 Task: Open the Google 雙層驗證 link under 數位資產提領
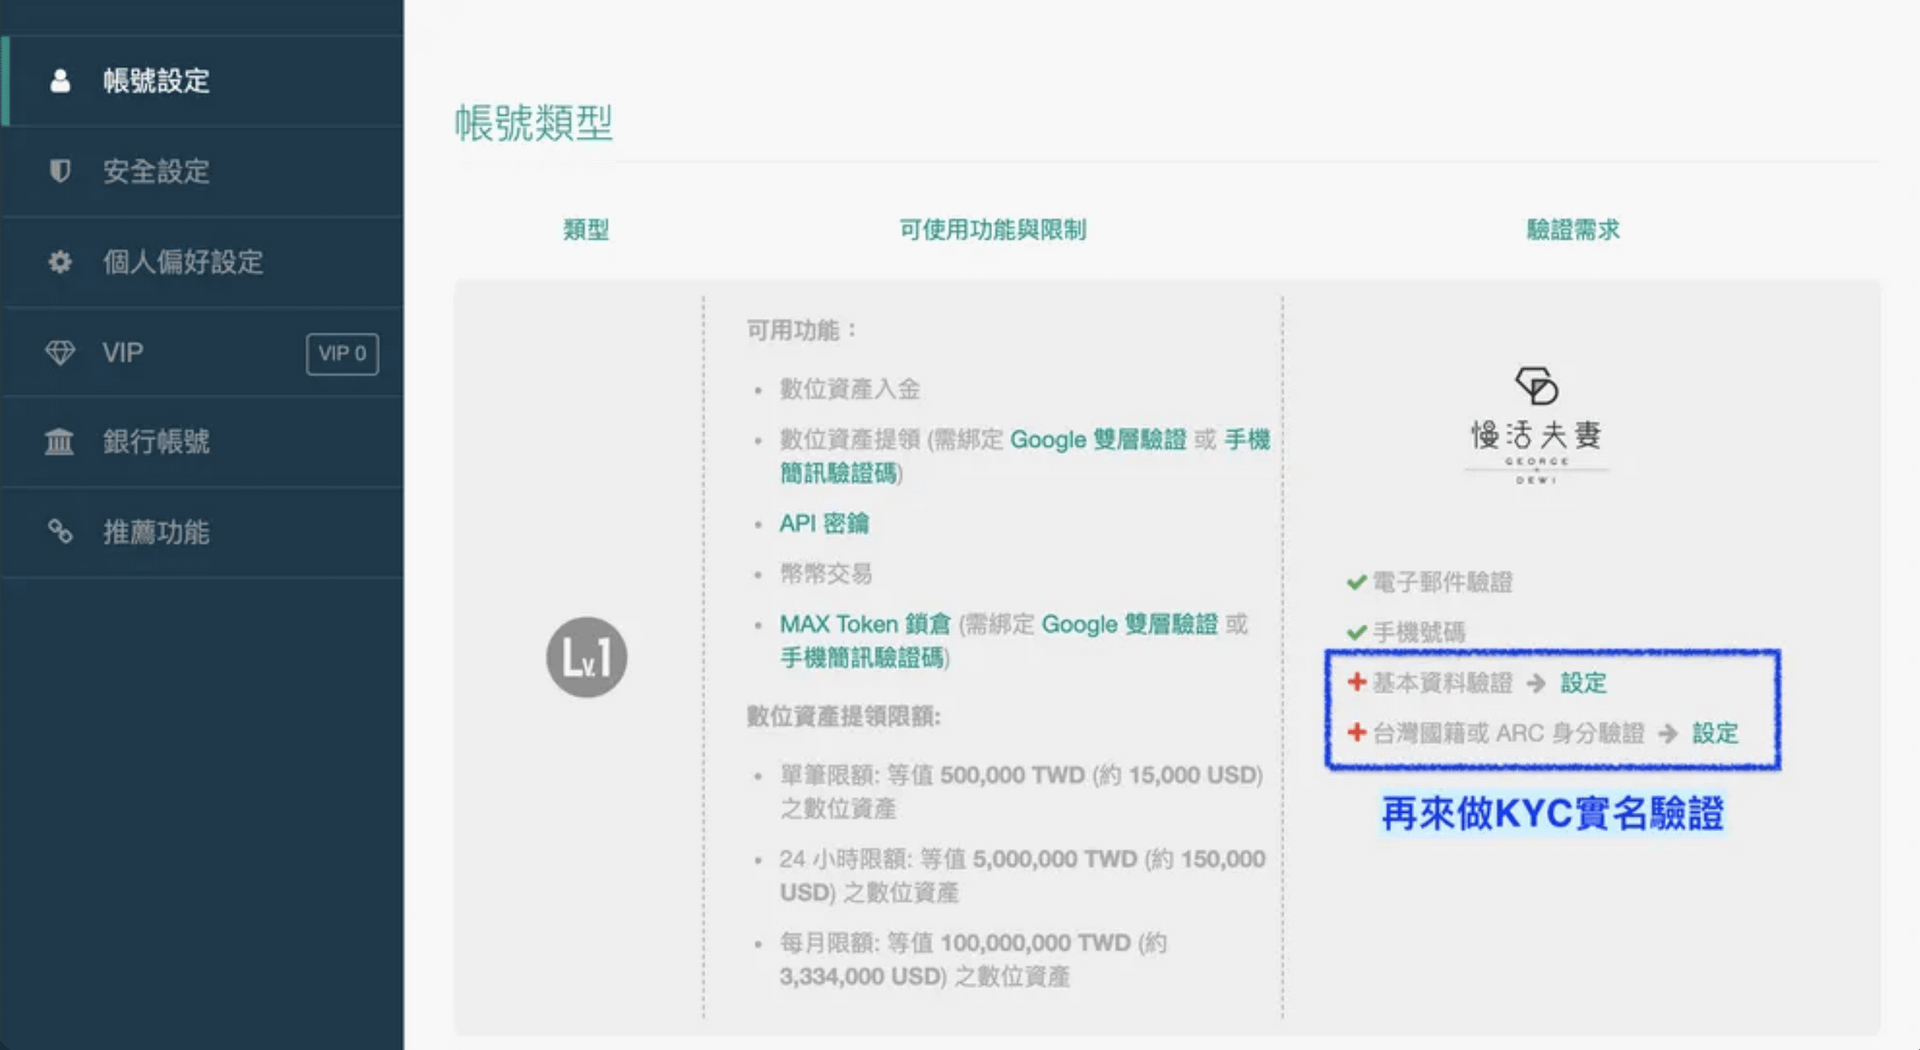(1097, 440)
